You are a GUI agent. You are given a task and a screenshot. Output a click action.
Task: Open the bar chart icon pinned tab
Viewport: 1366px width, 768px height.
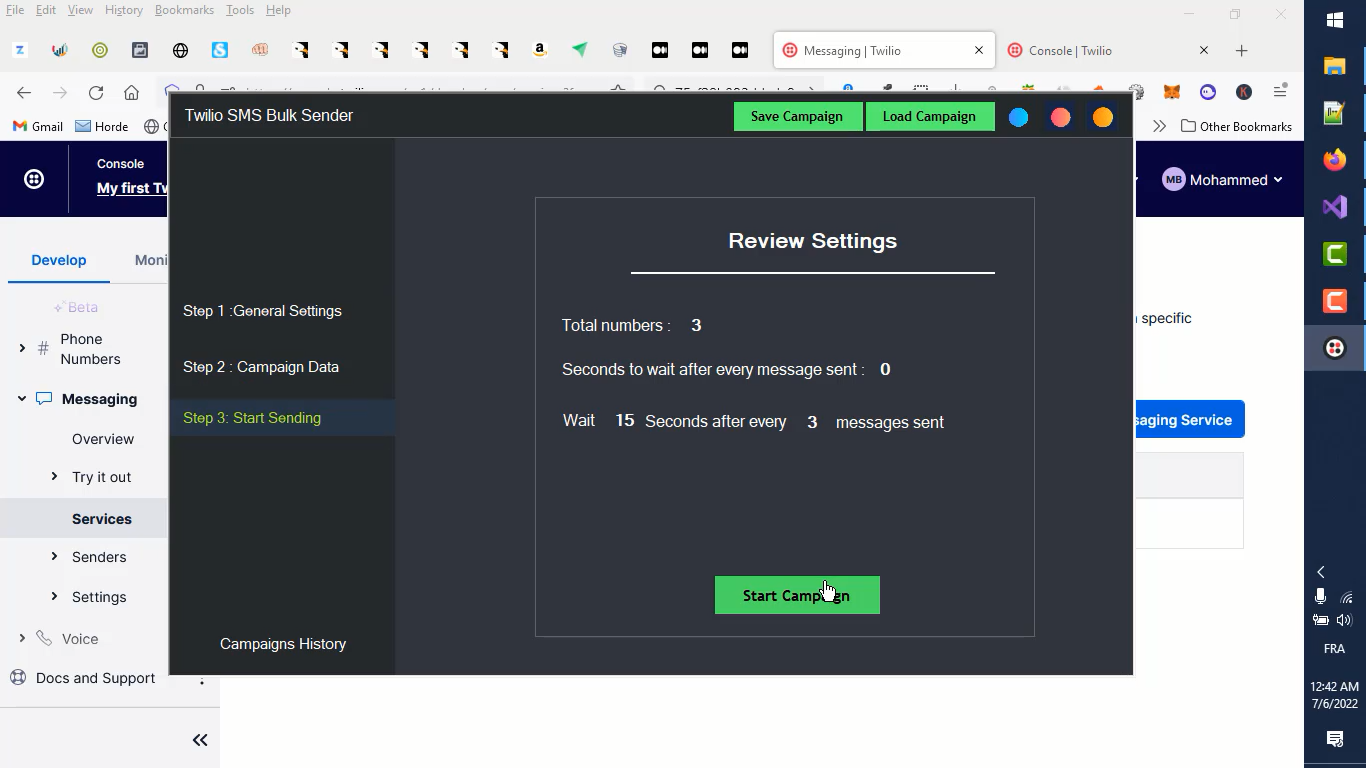pyautogui.click(x=60, y=50)
